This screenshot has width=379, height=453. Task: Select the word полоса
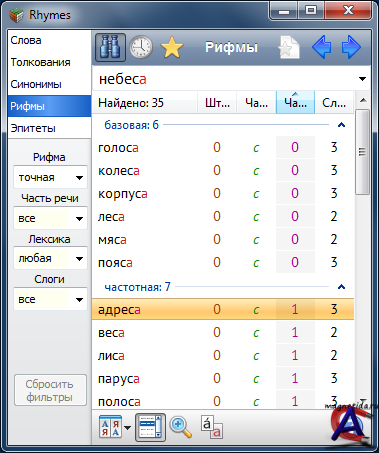pos(223,401)
